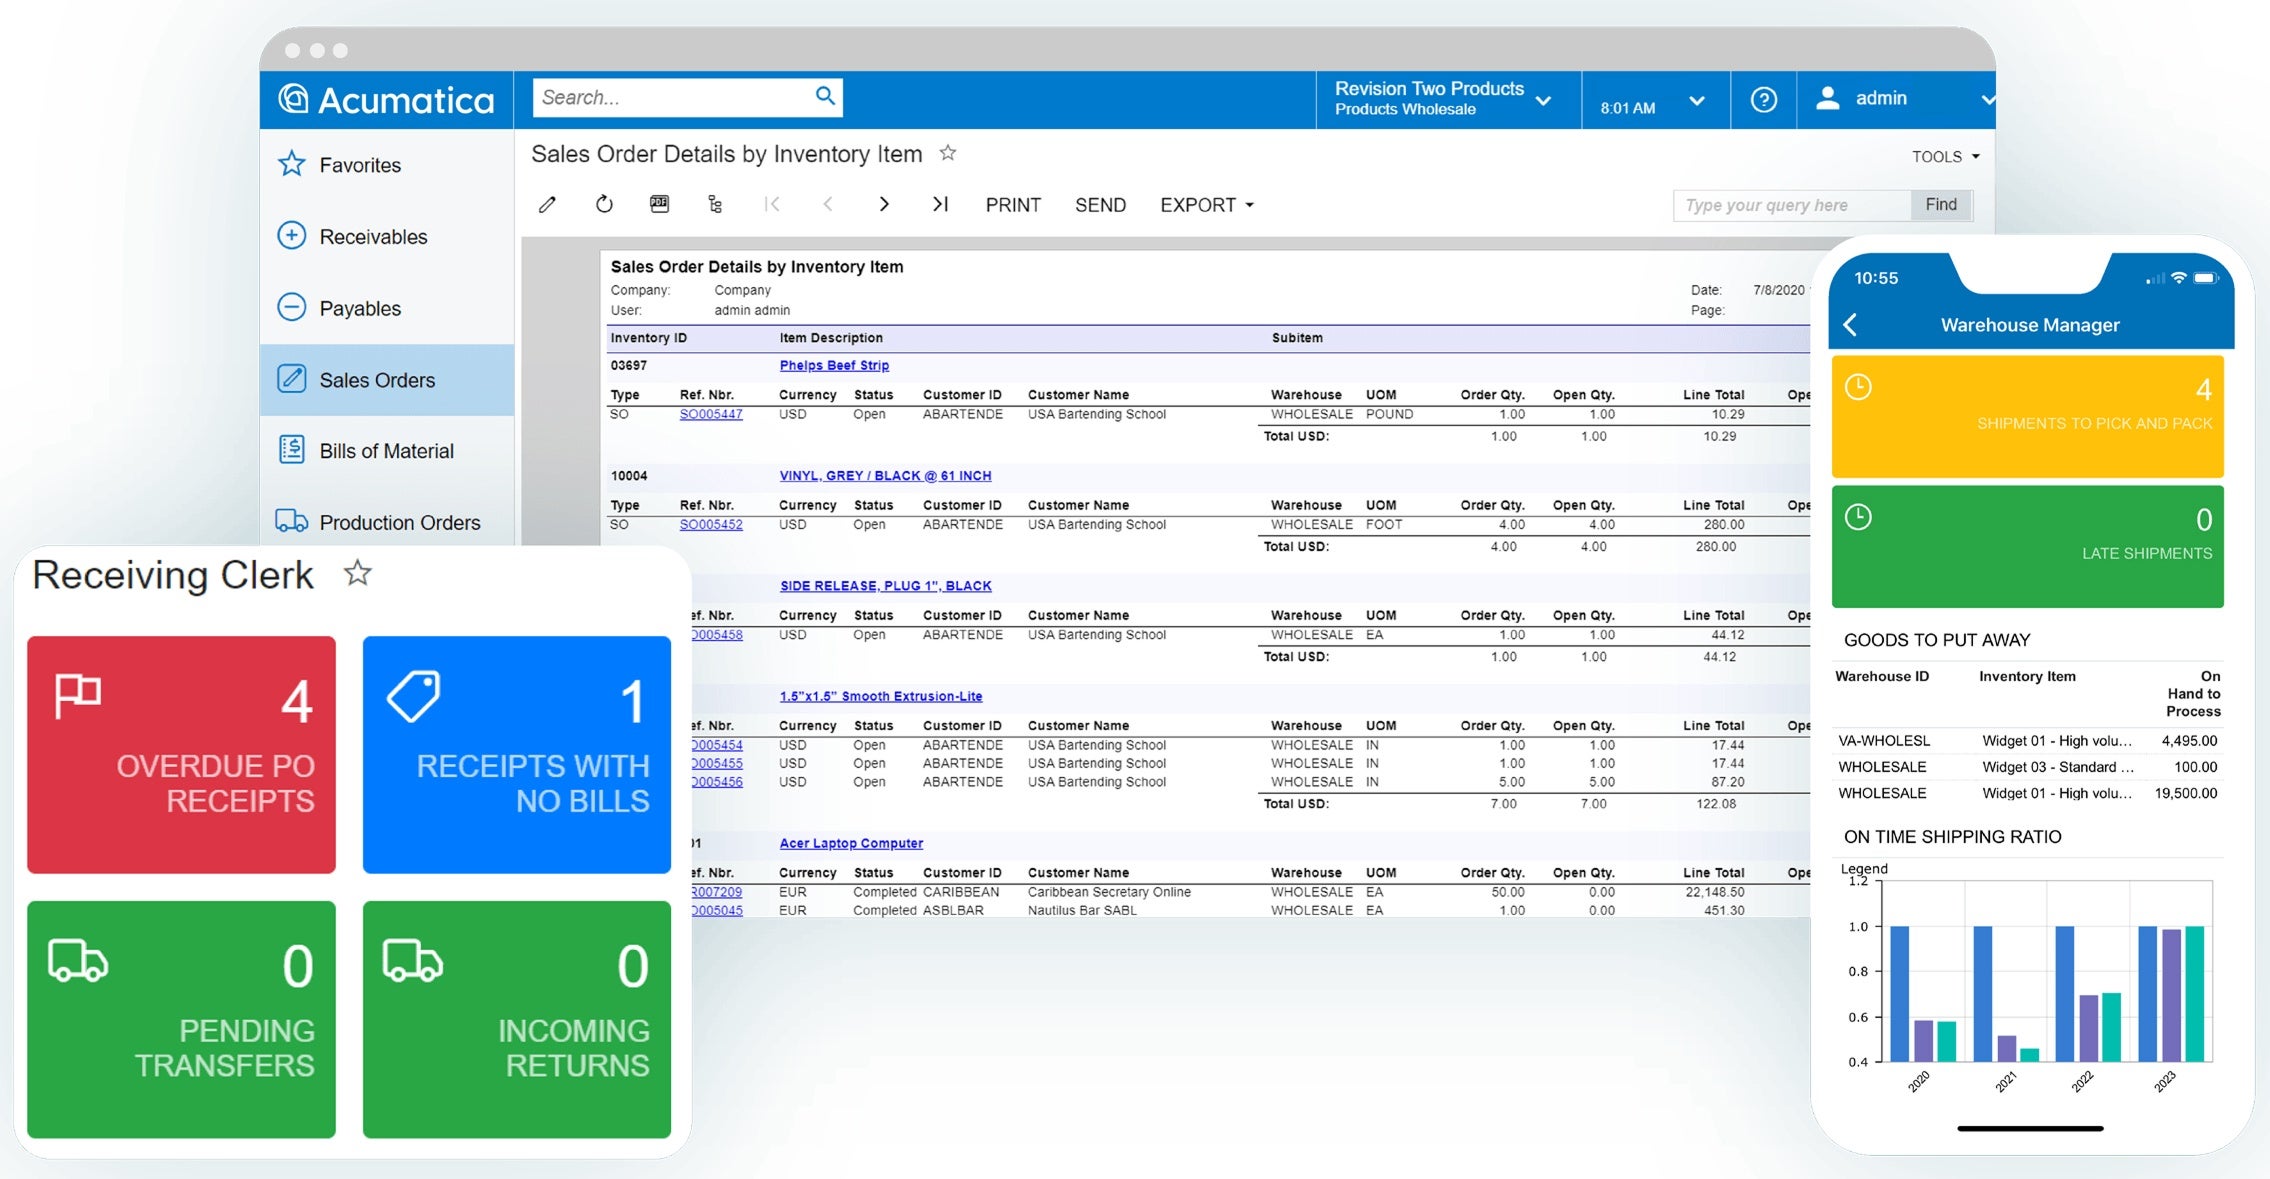Select the Edit pencil icon in the report toolbar
Screen dimensions: 2270x1179
click(x=547, y=204)
